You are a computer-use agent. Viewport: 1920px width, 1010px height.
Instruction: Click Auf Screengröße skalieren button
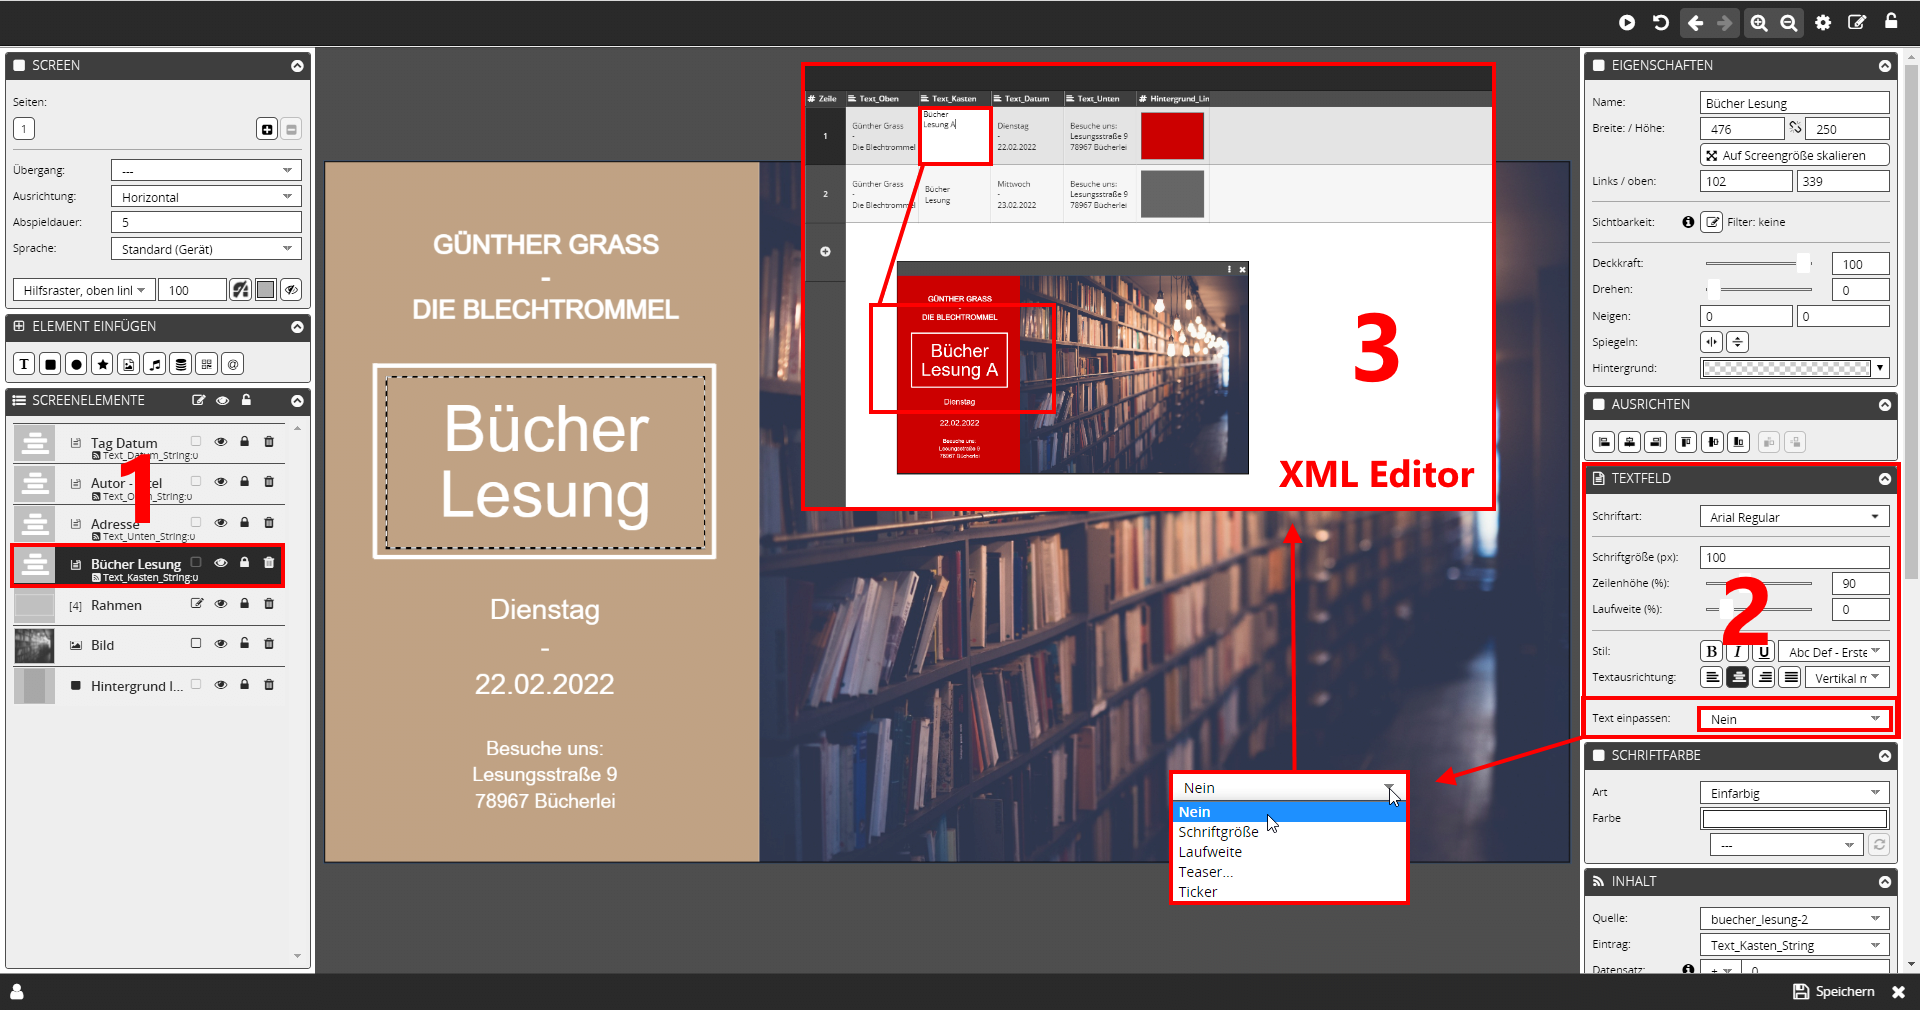tap(1794, 155)
